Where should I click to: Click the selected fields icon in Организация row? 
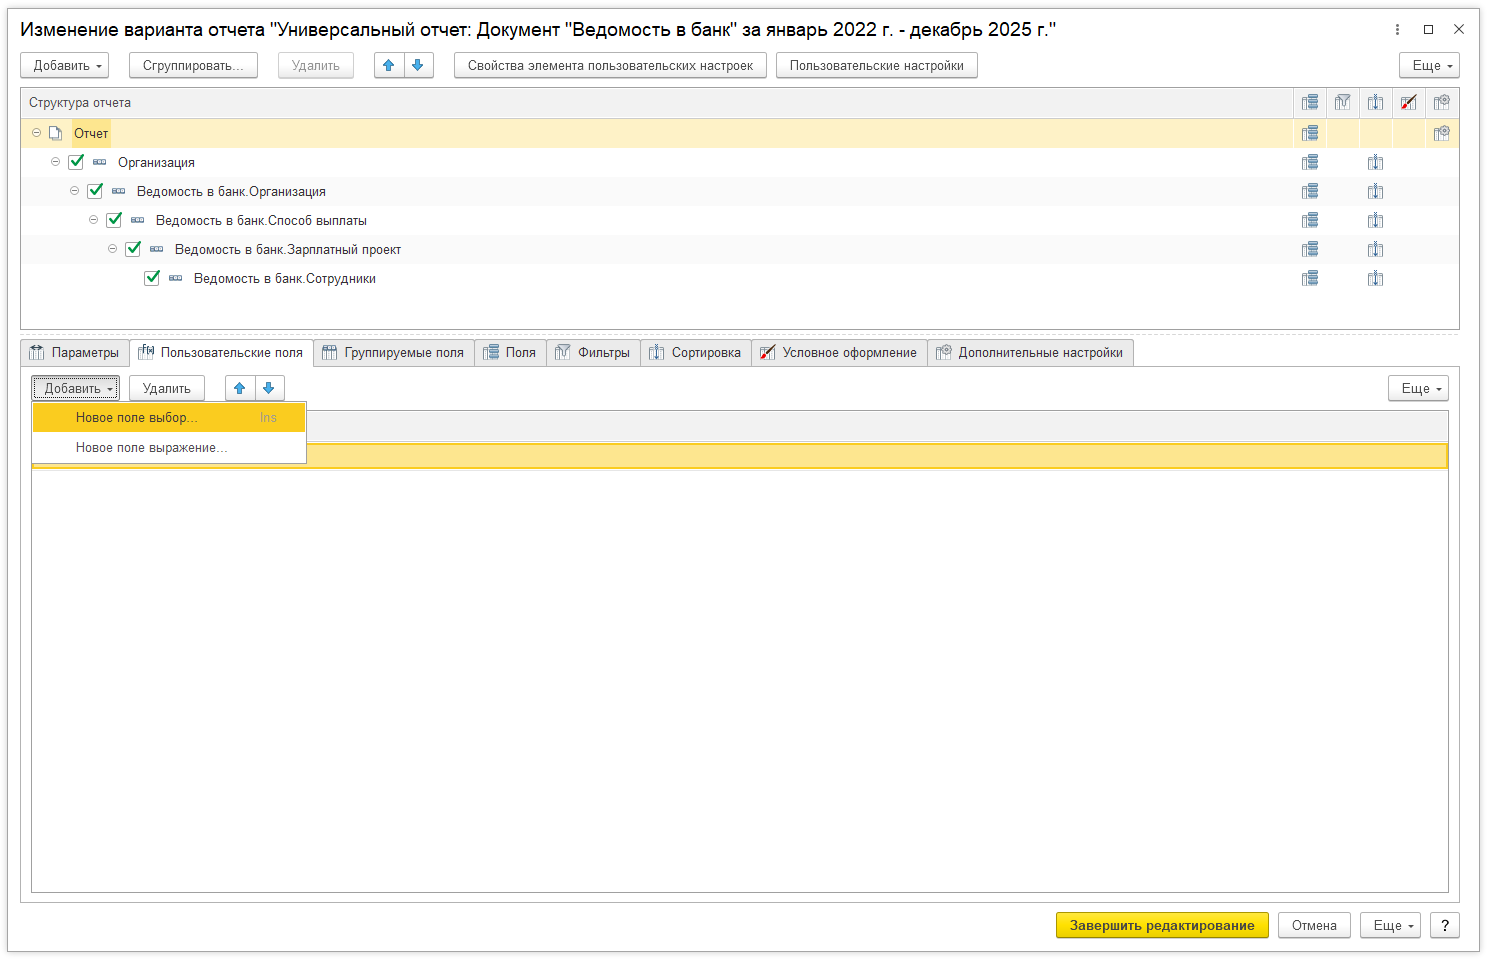(x=1309, y=162)
